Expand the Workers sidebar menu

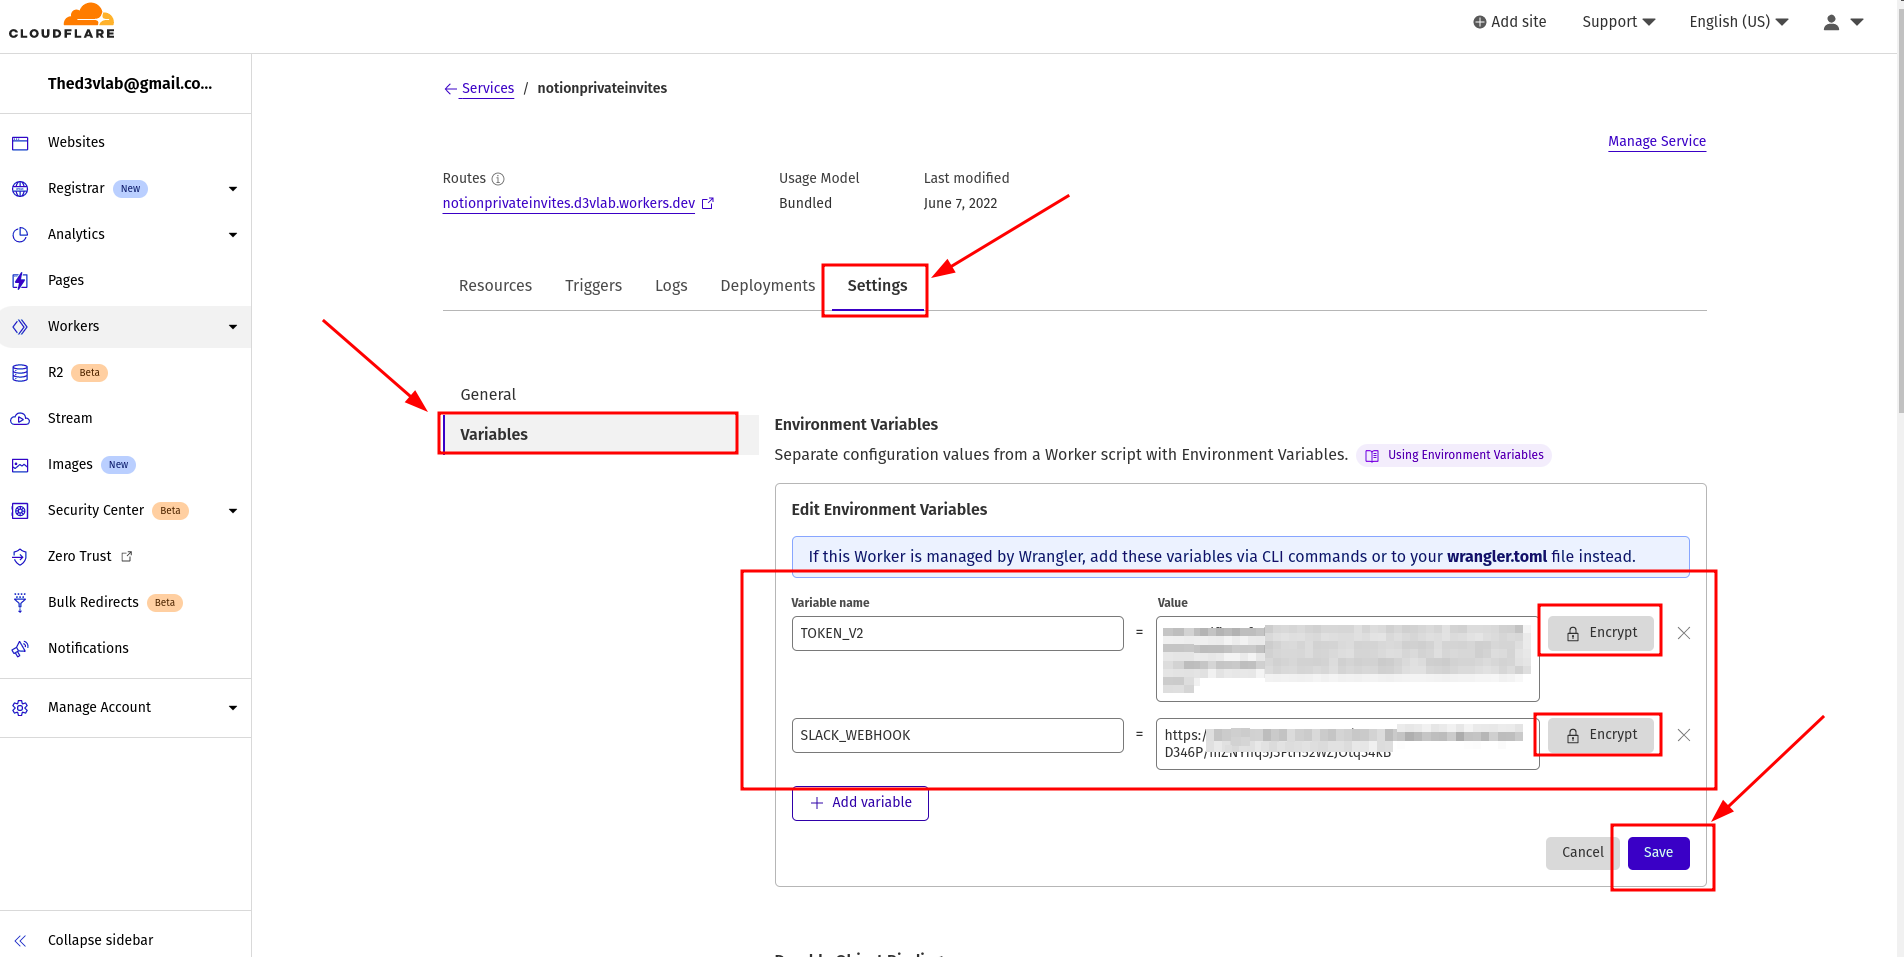pyautogui.click(x=233, y=327)
